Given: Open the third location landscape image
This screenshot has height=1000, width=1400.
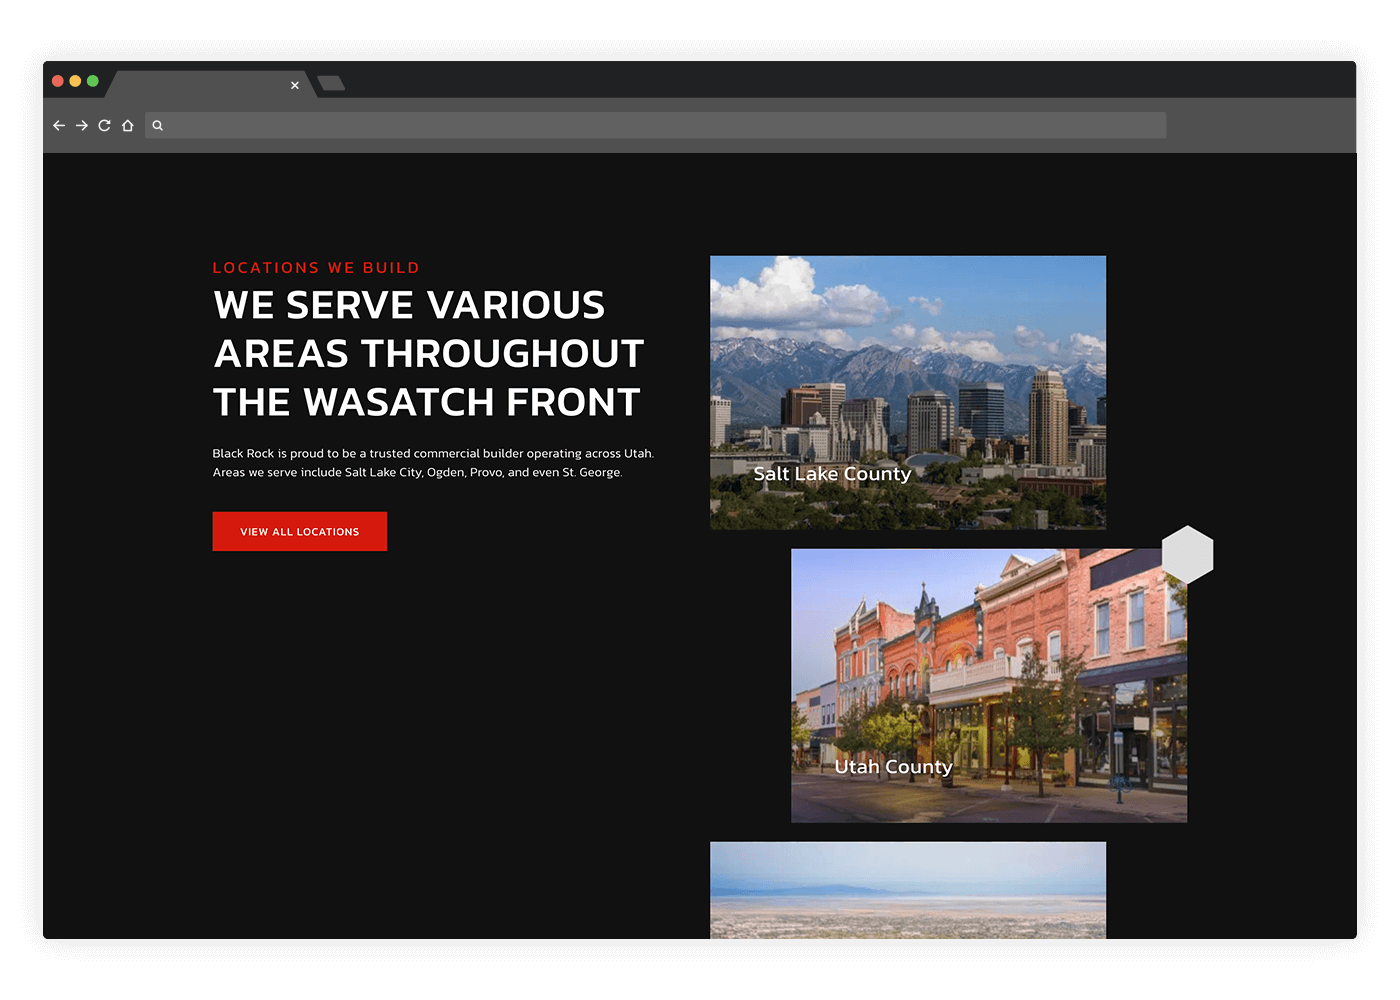Looking at the screenshot, I should coord(908,890).
